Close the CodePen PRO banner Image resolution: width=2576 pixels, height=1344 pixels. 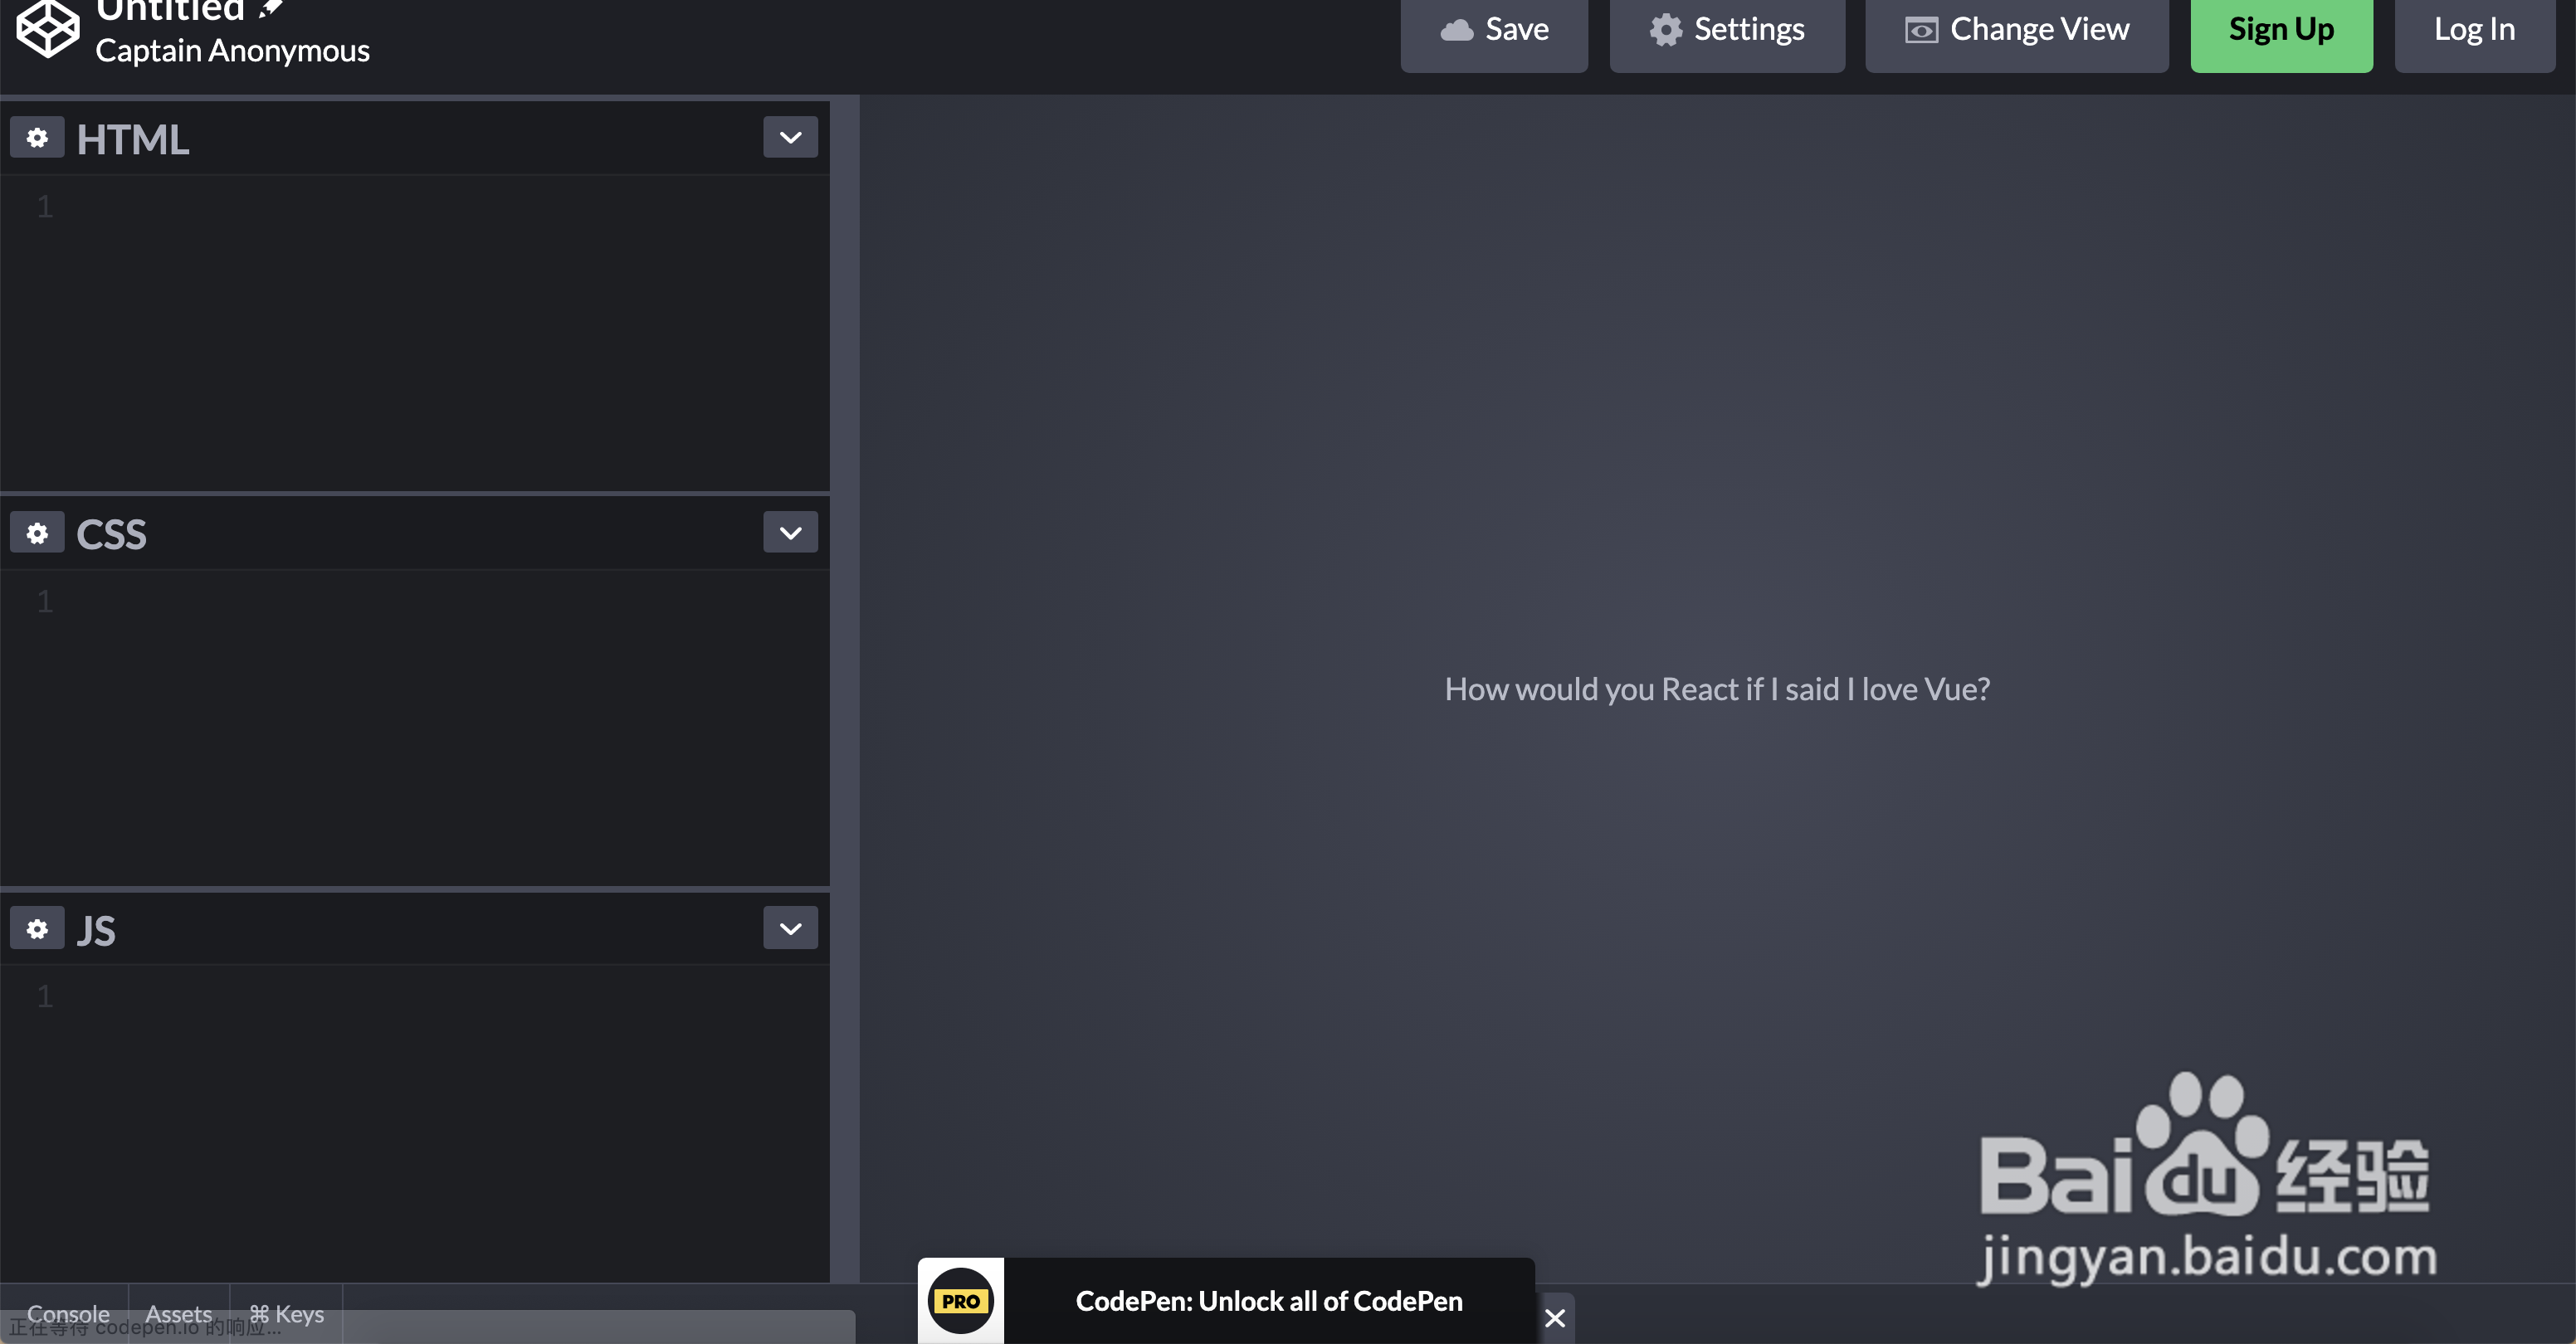[1555, 1318]
